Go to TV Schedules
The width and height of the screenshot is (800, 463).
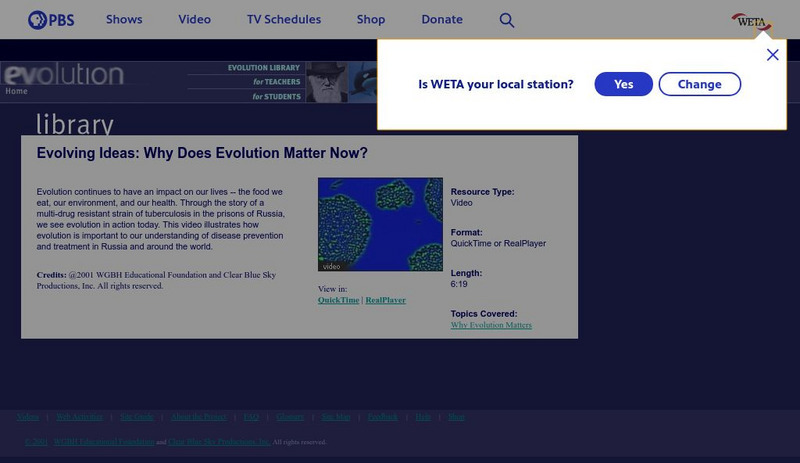(x=284, y=19)
